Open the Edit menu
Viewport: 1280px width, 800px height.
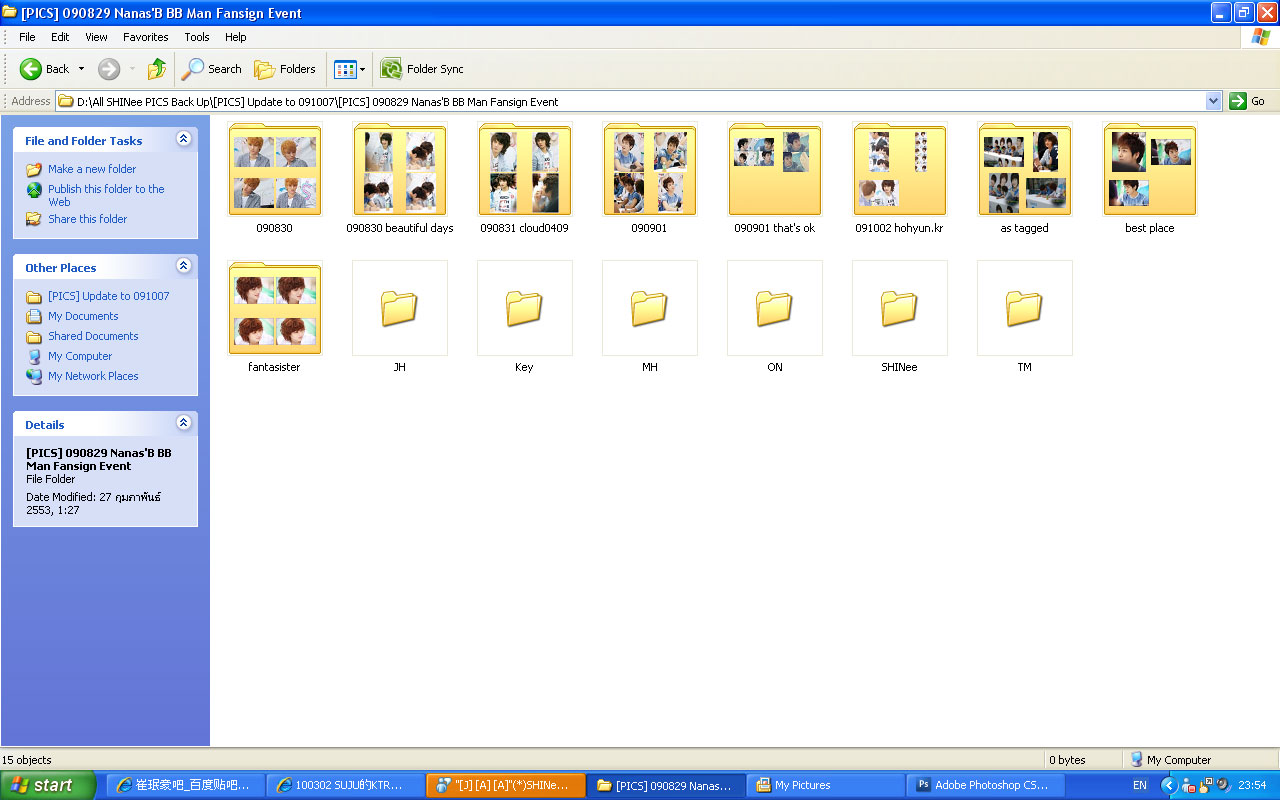coord(60,37)
